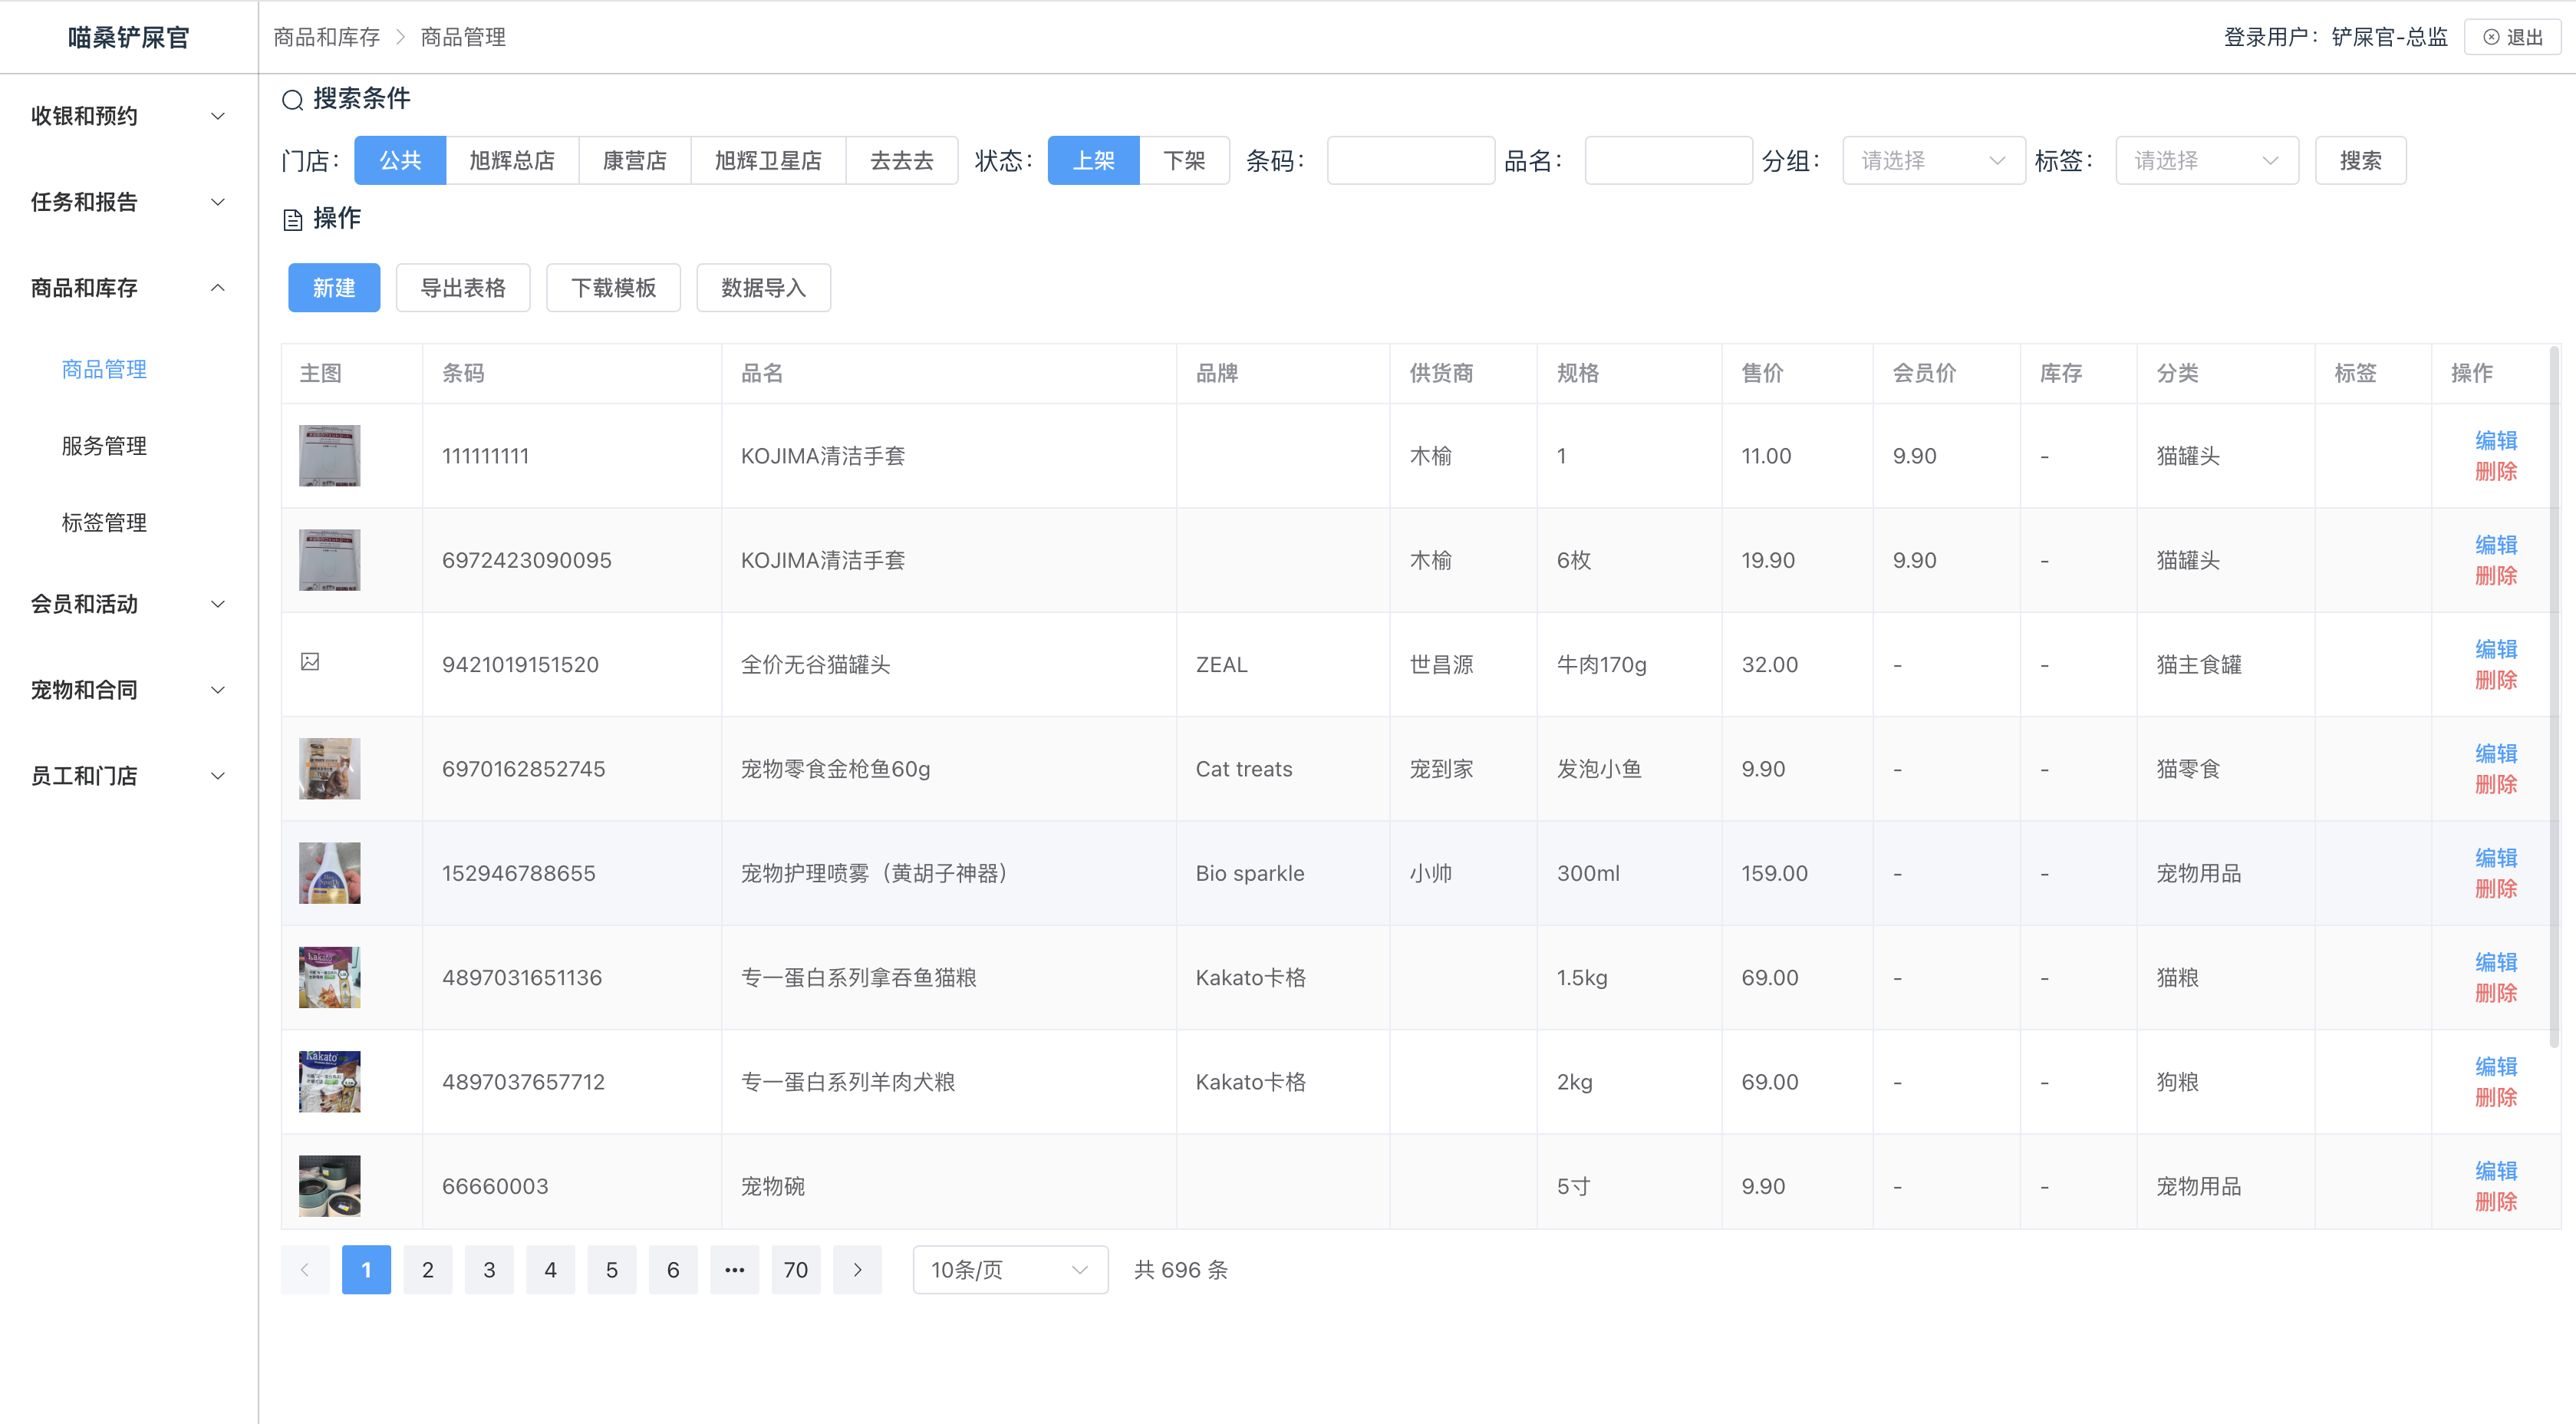This screenshot has height=1424, width=2576.
Task: Select the 下架 status option
Action: [x=1183, y=160]
